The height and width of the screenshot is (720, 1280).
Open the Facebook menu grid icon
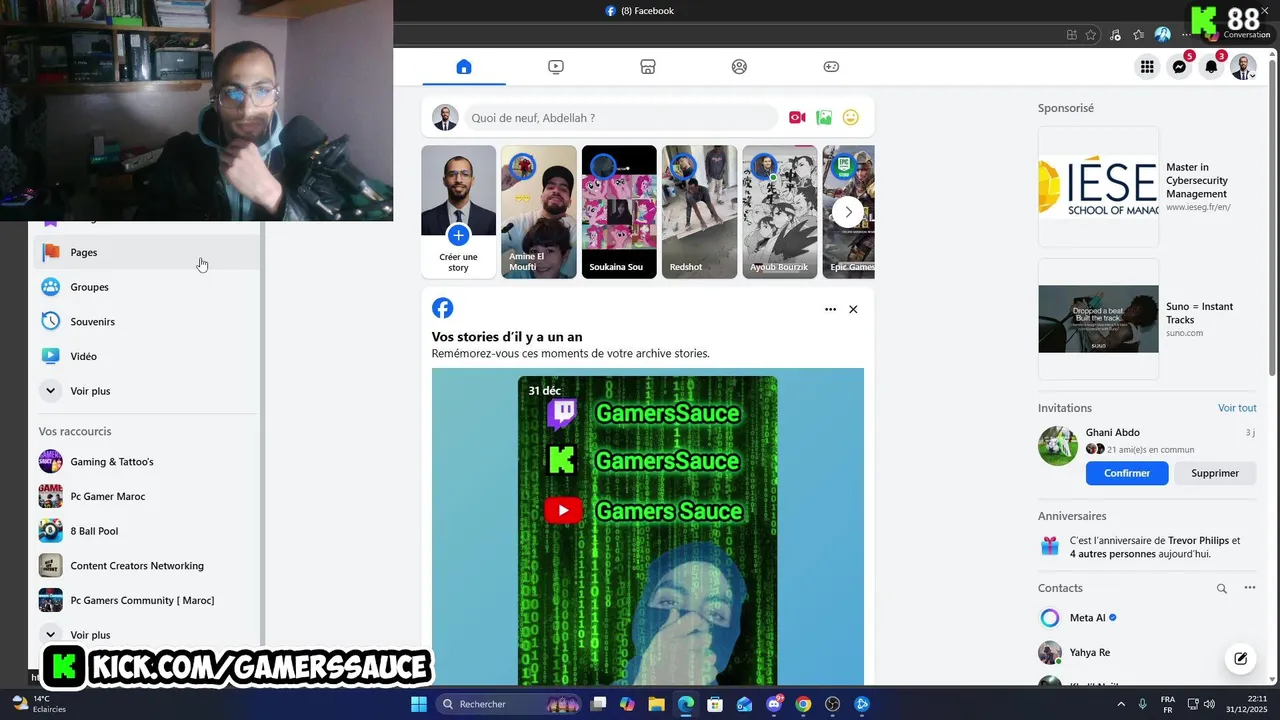tap(1147, 67)
